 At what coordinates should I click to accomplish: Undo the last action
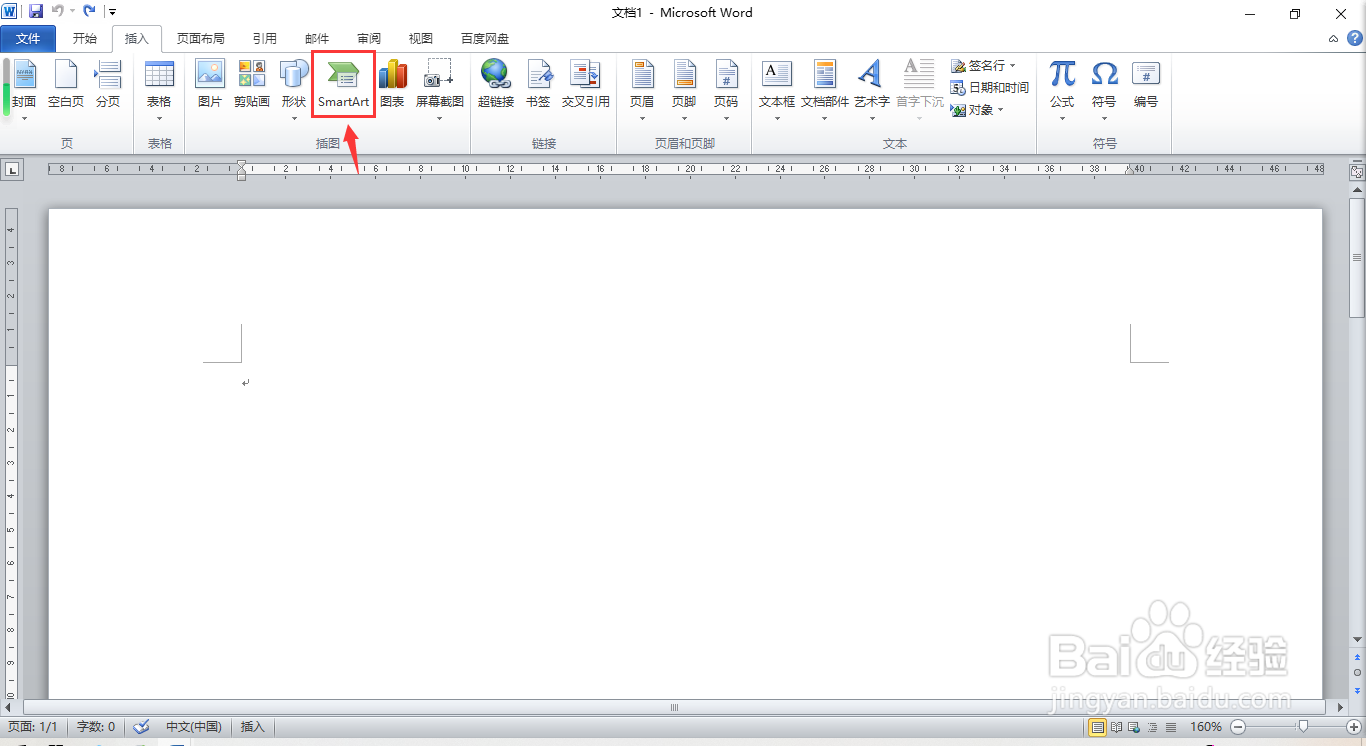point(58,12)
